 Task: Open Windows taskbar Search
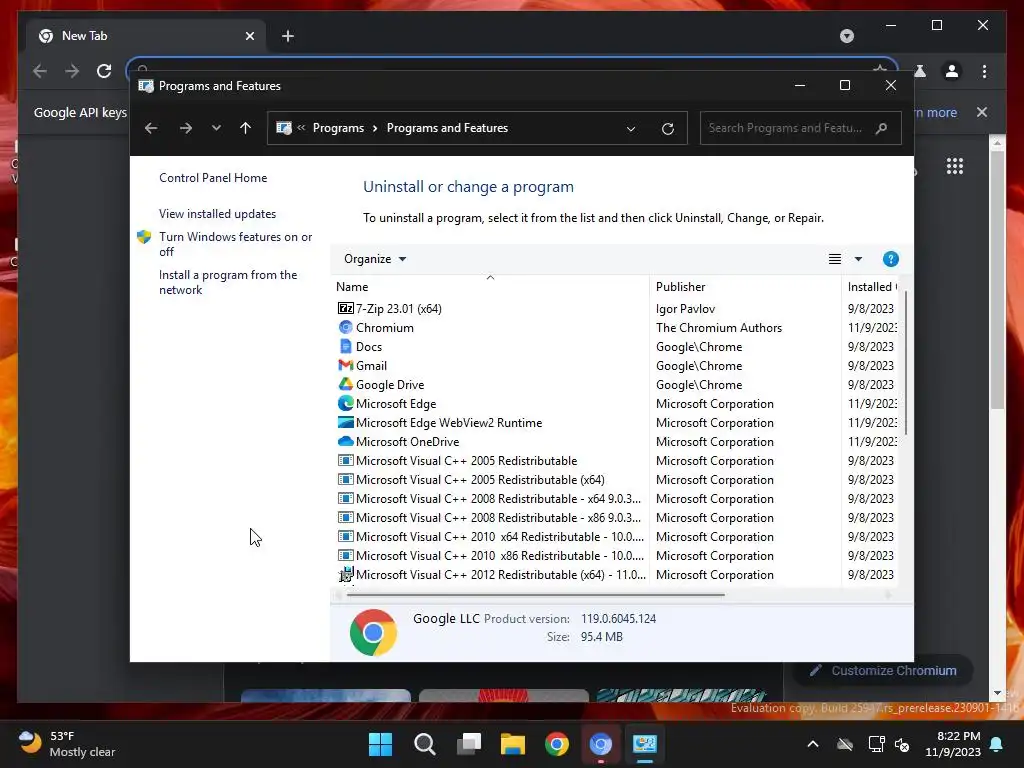click(x=424, y=744)
